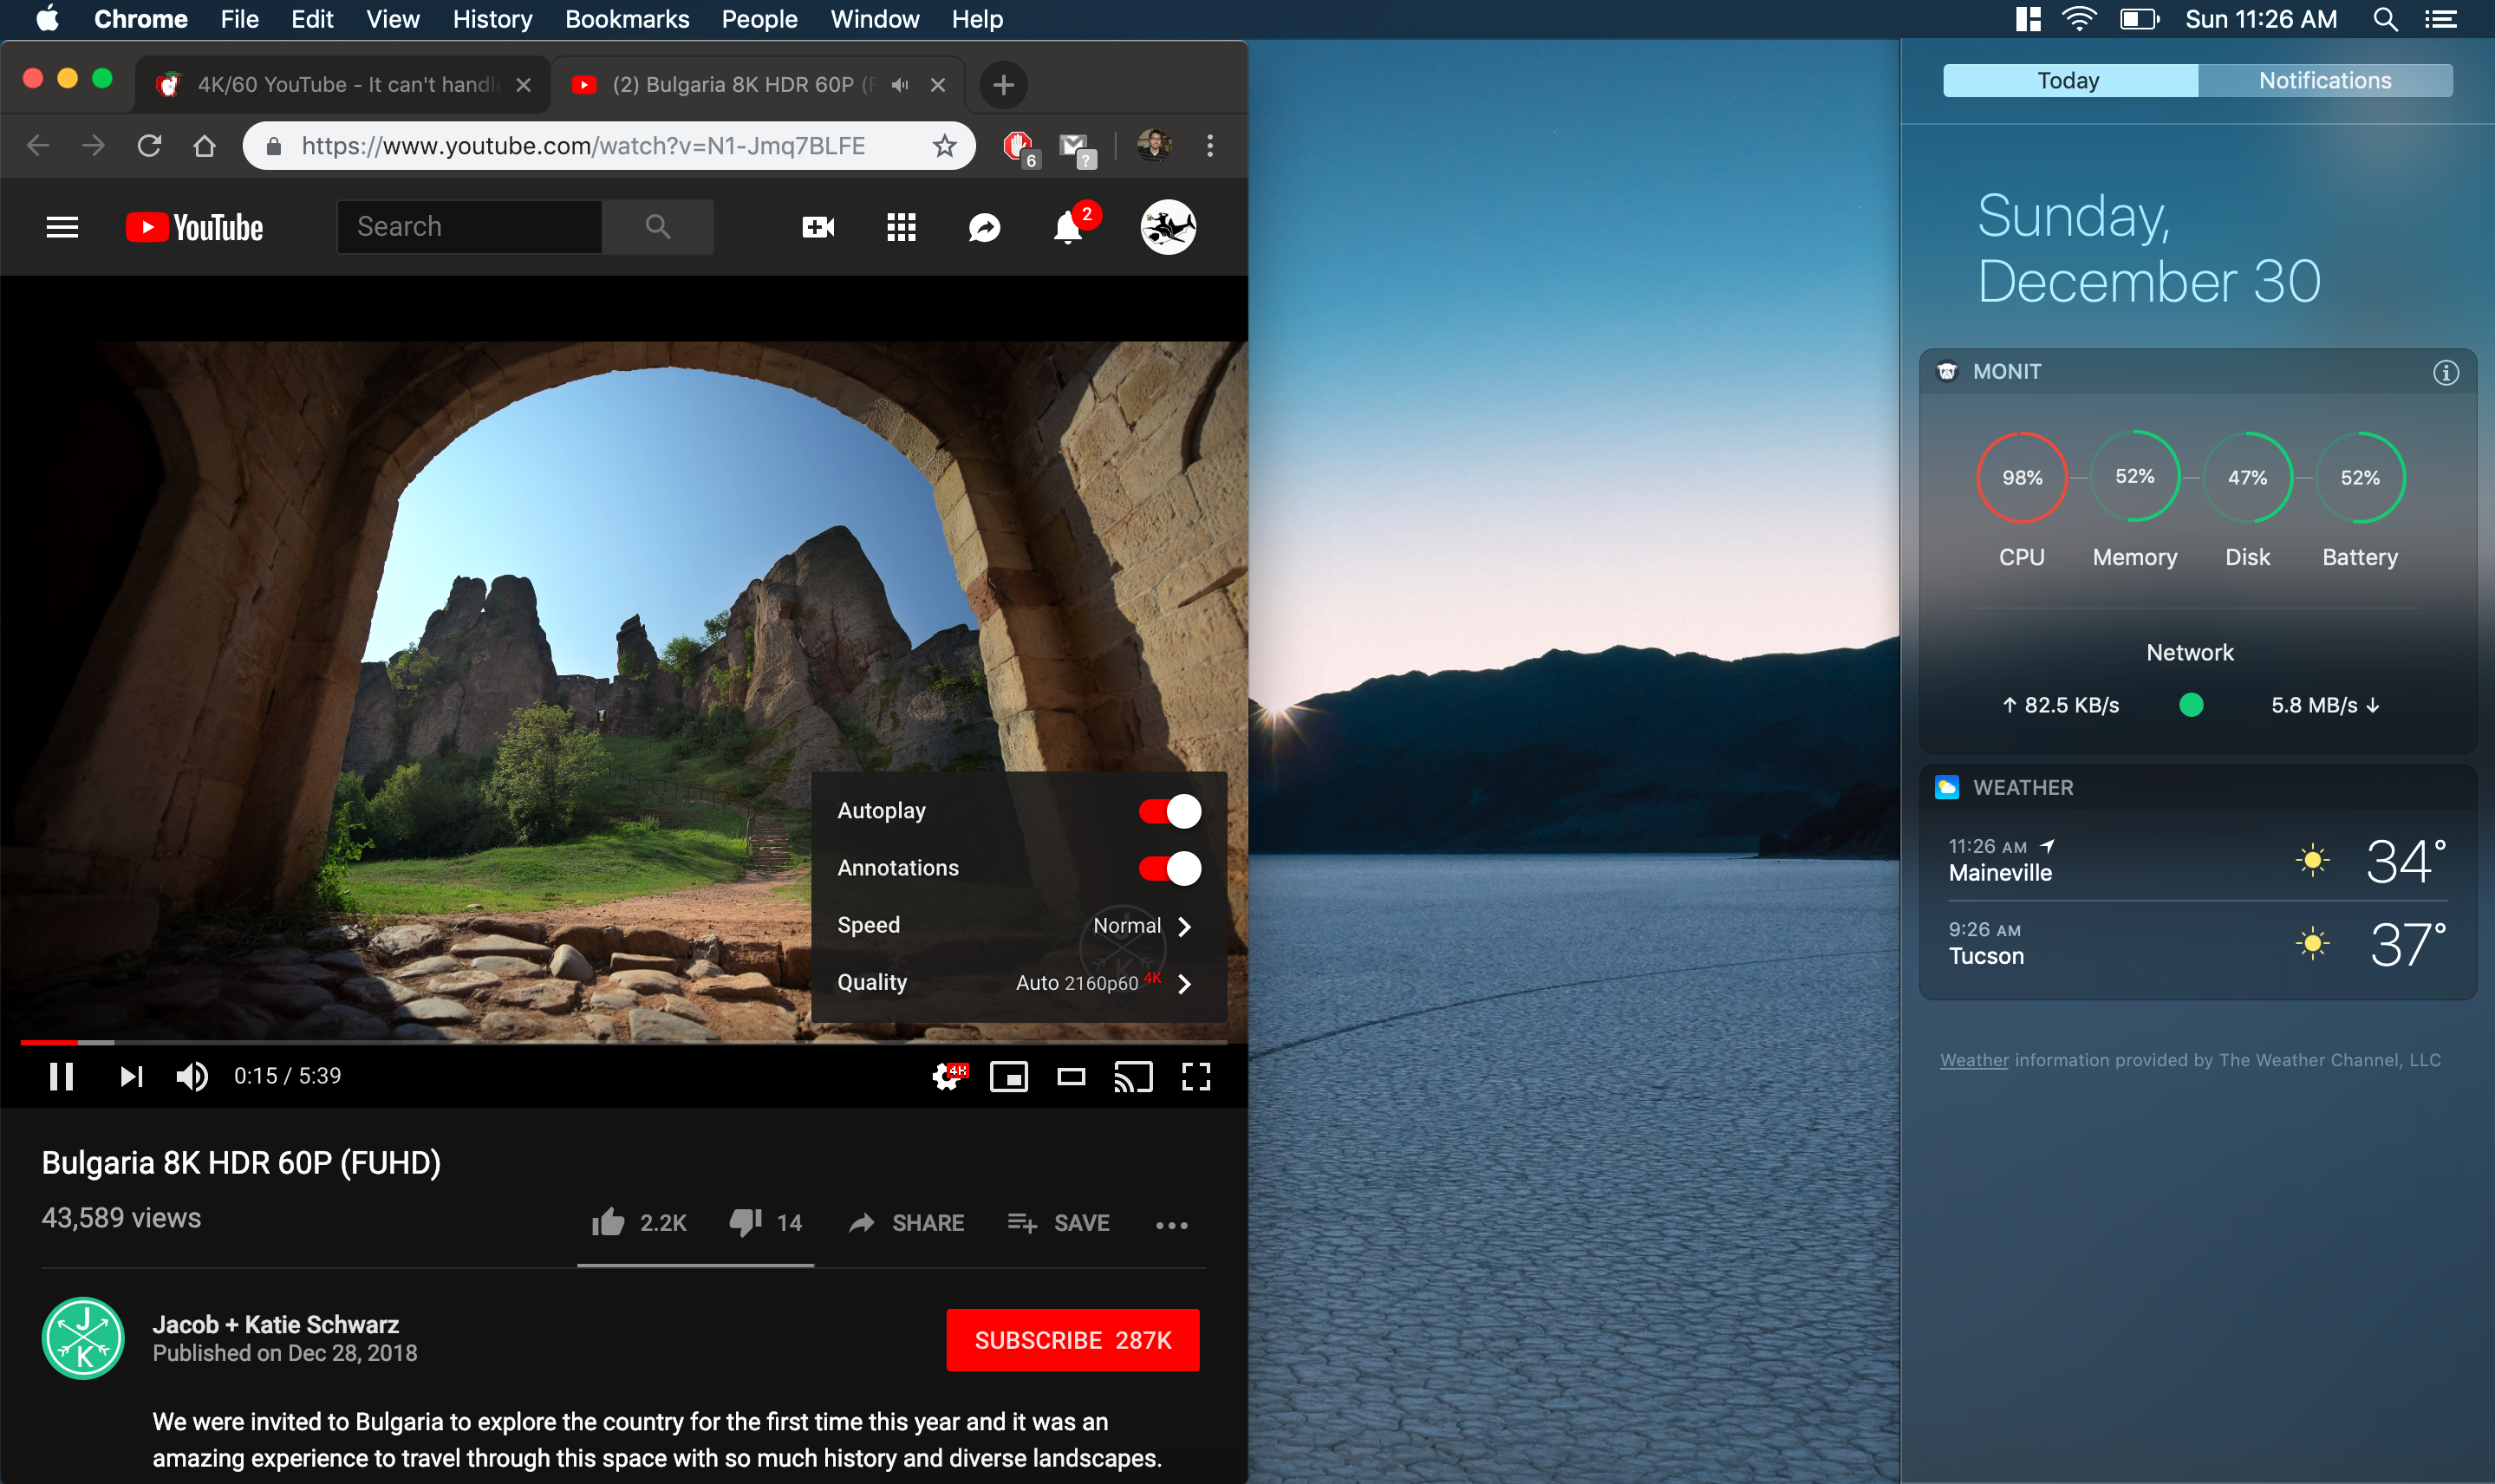Click the YouTube Search input field
This screenshot has height=1484, width=2495.
[469, 227]
